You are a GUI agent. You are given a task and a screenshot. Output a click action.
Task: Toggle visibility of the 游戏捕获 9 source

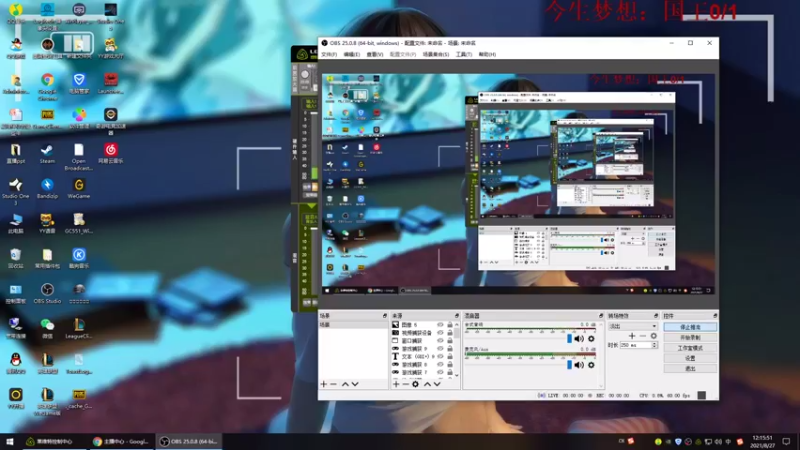click(440, 348)
